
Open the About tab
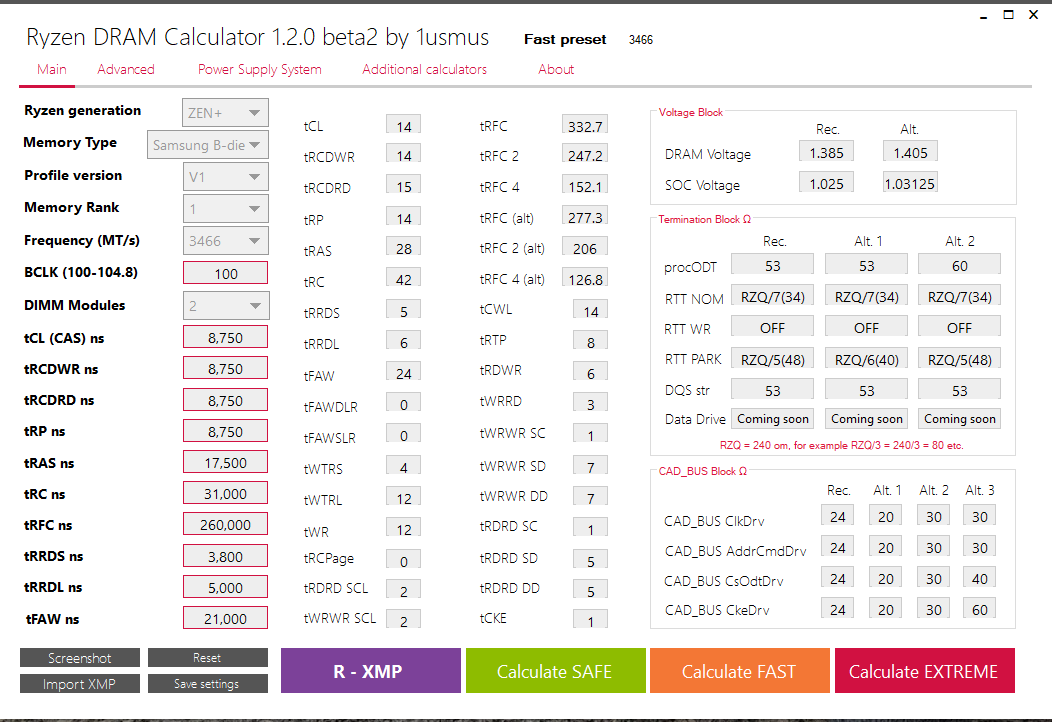[556, 69]
